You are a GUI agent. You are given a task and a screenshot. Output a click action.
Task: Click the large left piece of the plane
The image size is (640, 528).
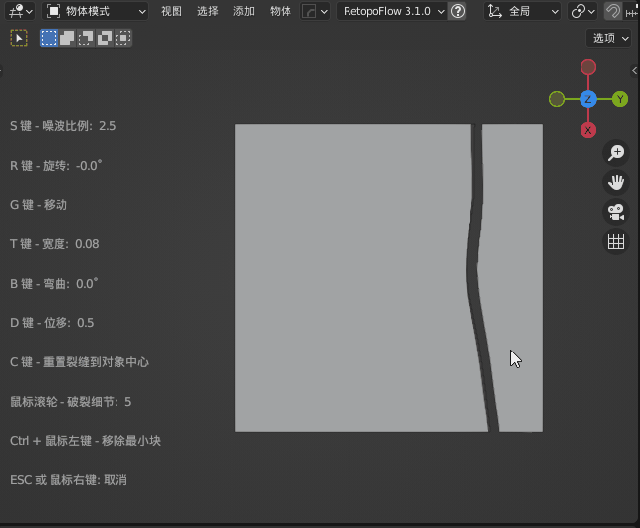pos(351,277)
